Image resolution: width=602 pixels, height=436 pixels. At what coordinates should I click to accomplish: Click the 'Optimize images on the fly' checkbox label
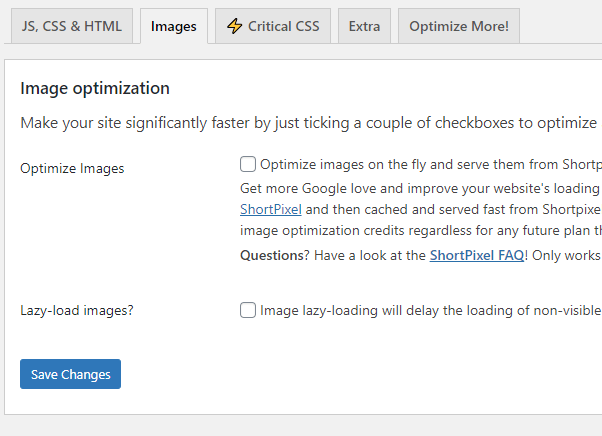pyautogui.click(x=431, y=164)
